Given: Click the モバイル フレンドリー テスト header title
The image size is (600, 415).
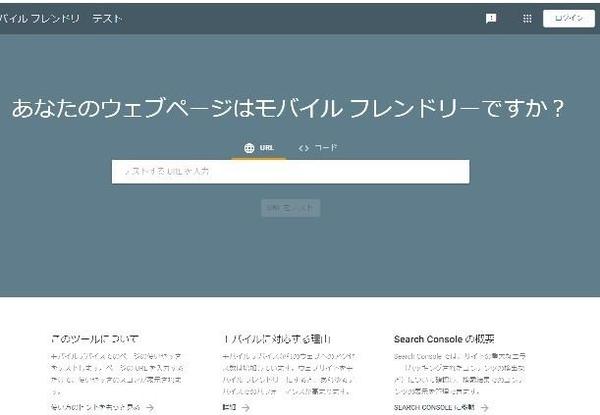Looking at the screenshot, I should pos(61,18).
